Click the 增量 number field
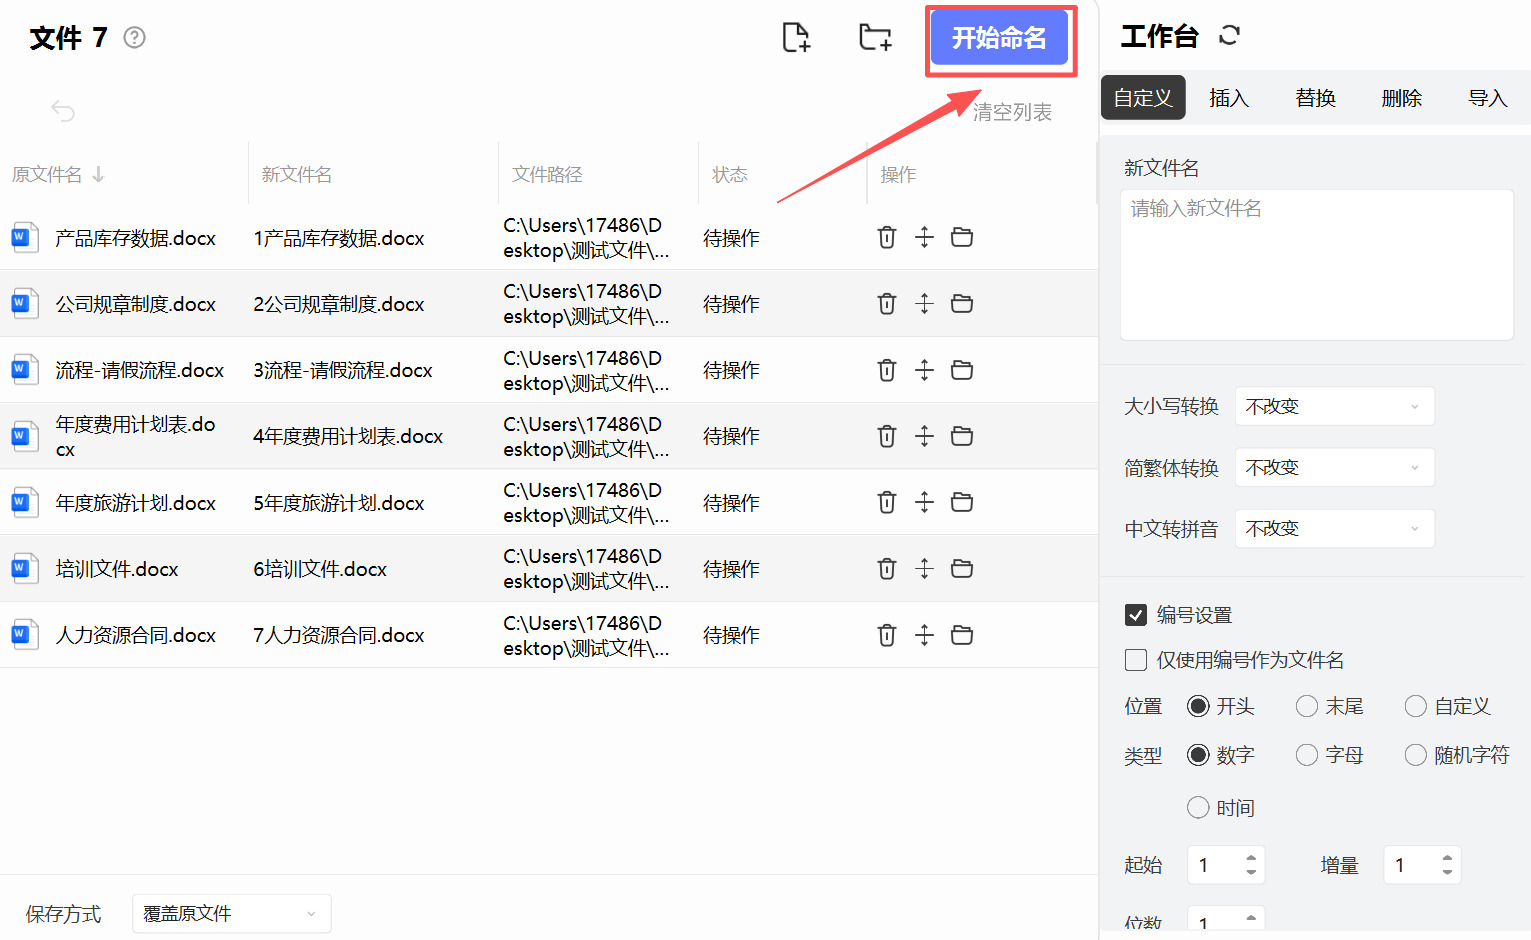1531x940 pixels. pyautogui.click(x=1411, y=865)
